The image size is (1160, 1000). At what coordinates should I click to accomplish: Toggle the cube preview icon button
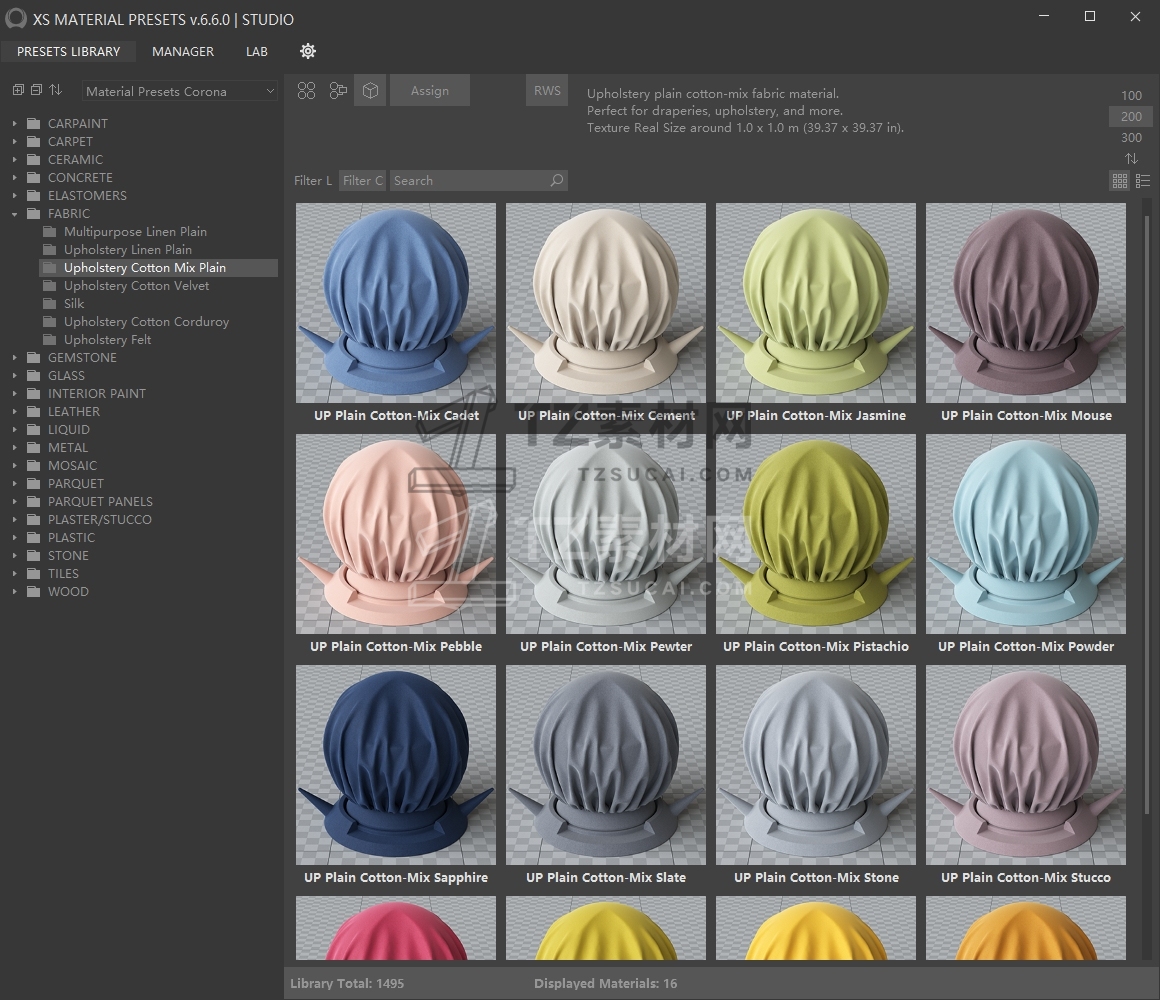pyautogui.click(x=370, y=90)
